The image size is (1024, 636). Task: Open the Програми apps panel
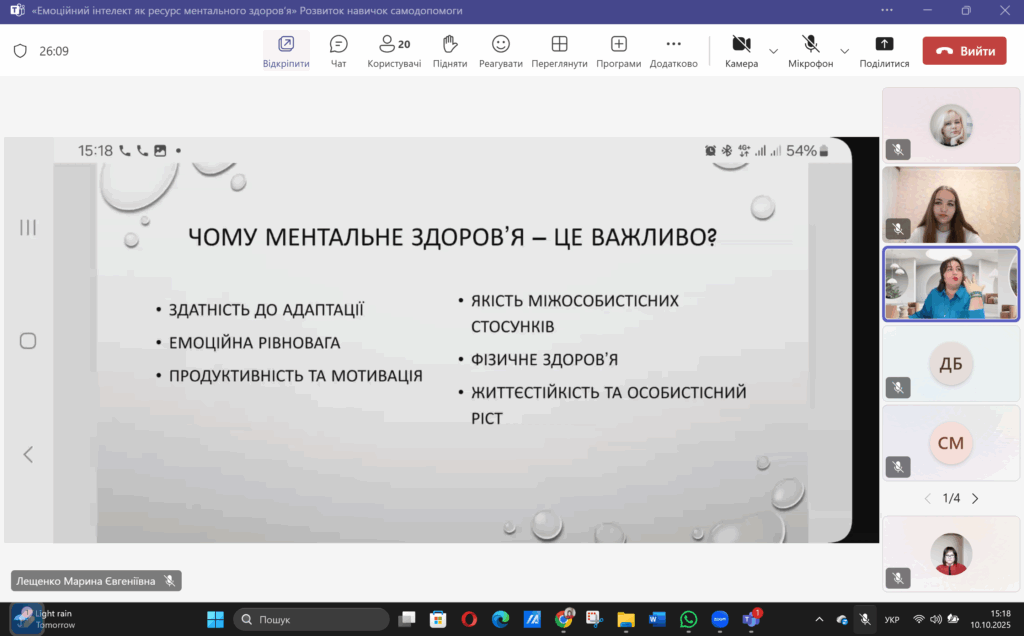point(618,51)
